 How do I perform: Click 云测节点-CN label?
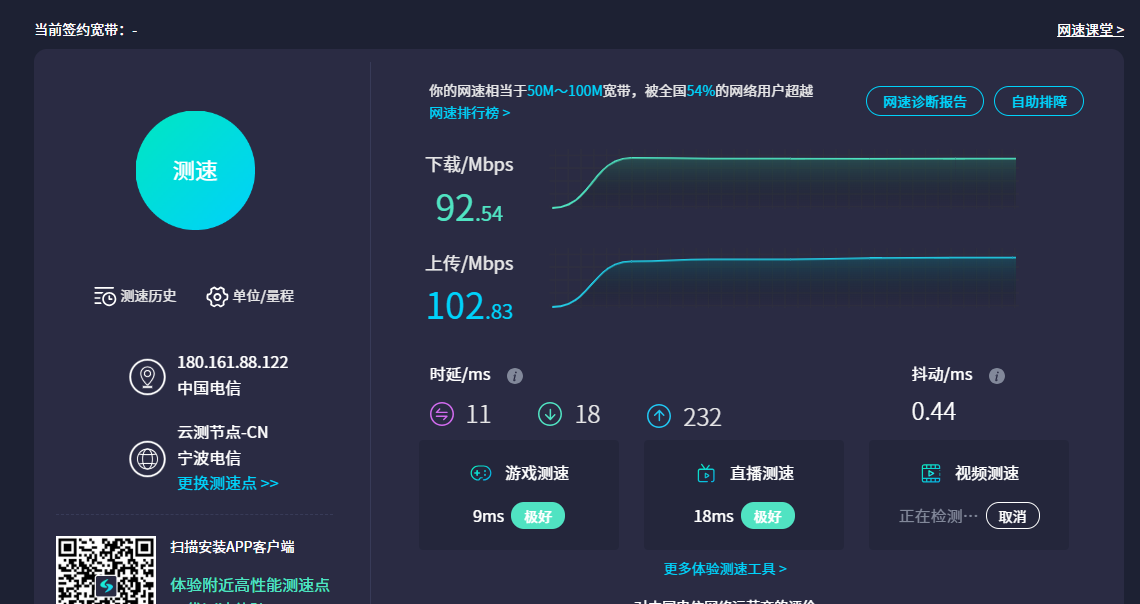click(x=222, y=432)
